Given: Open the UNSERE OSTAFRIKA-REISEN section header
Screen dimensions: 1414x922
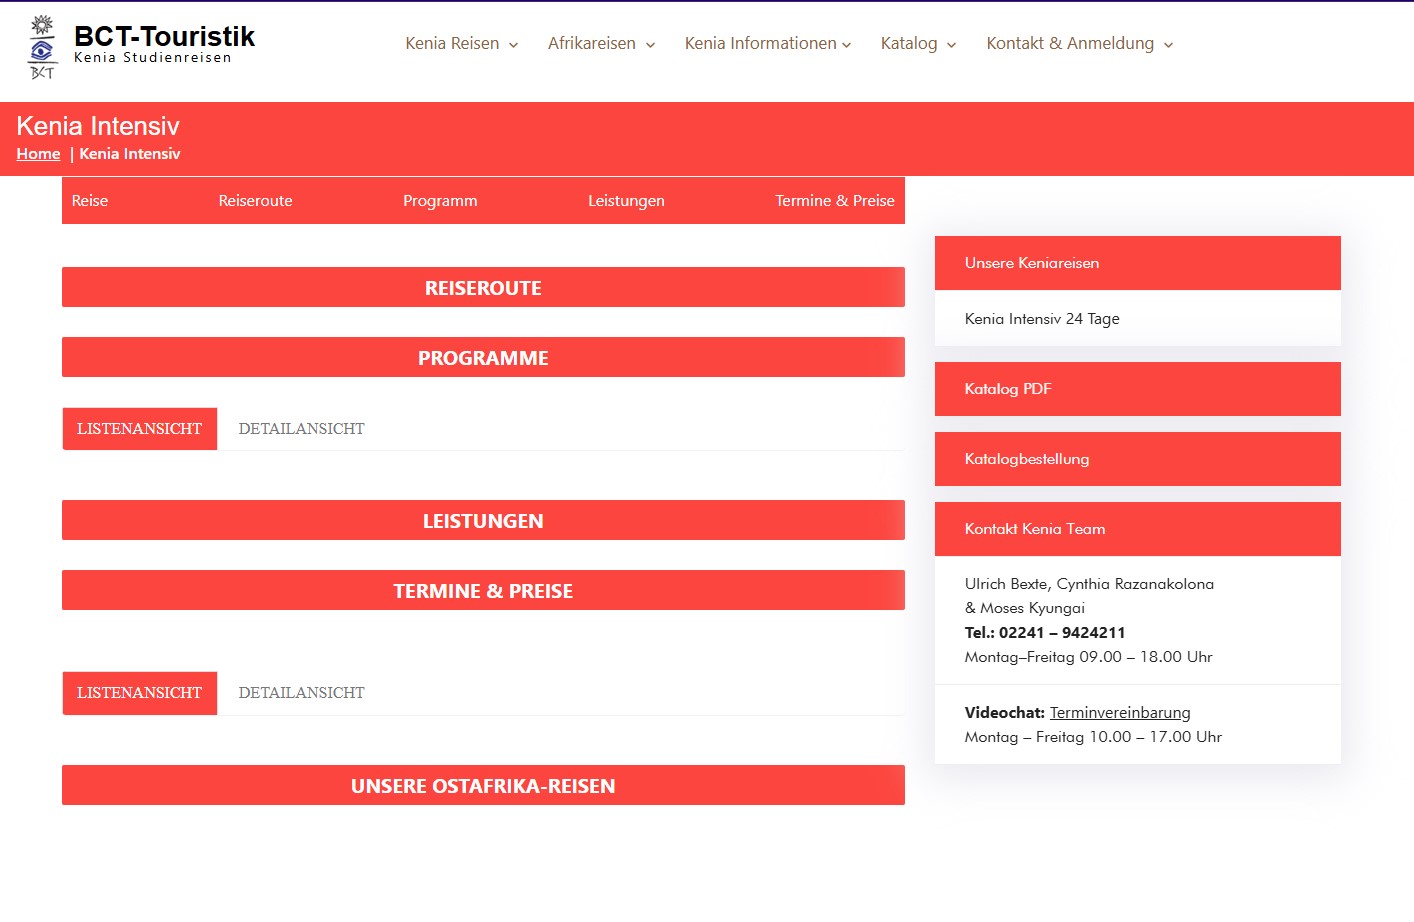Looking at the screenshot, I should [x=483, y=785].
